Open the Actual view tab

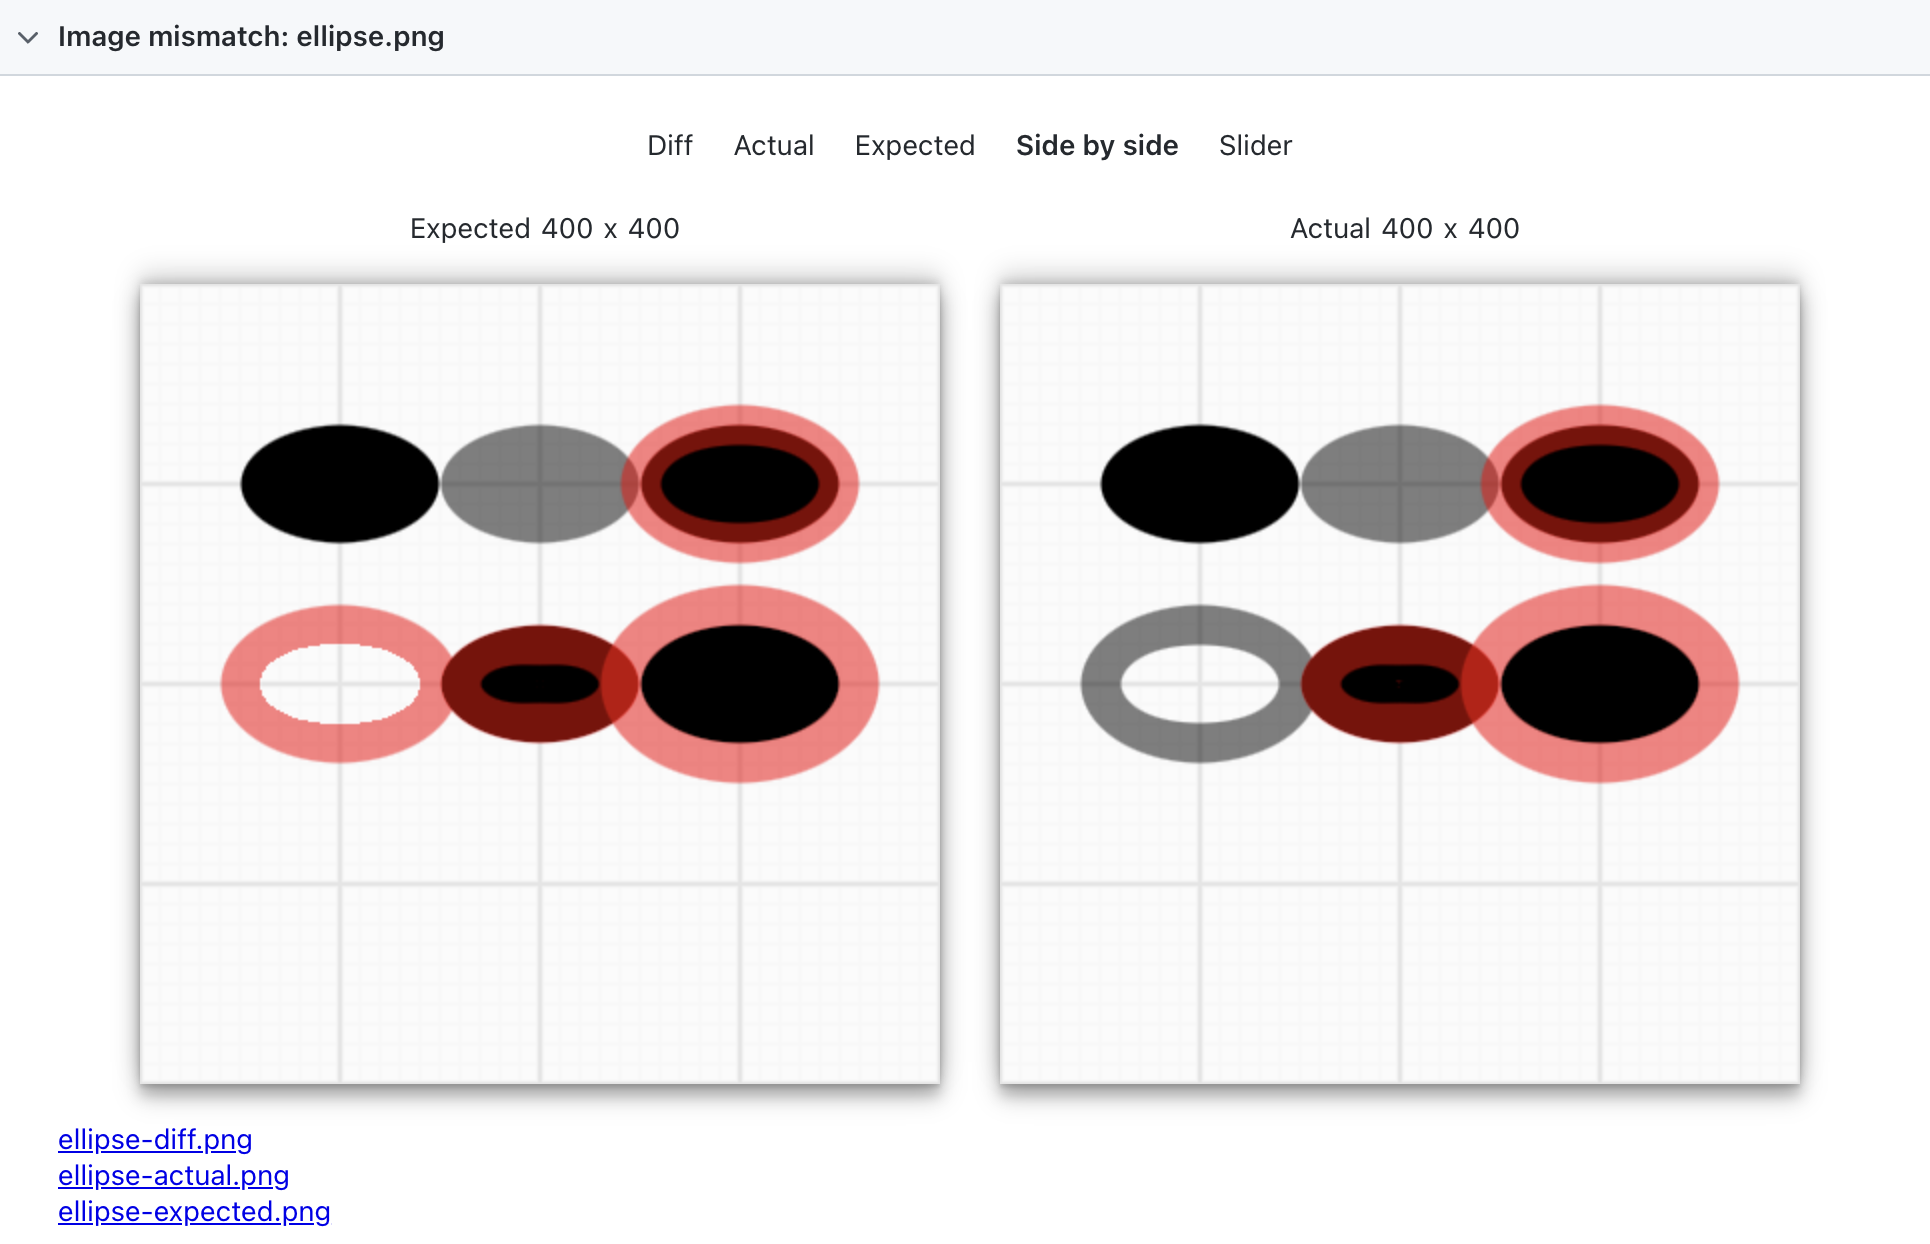tap(773, 146)
